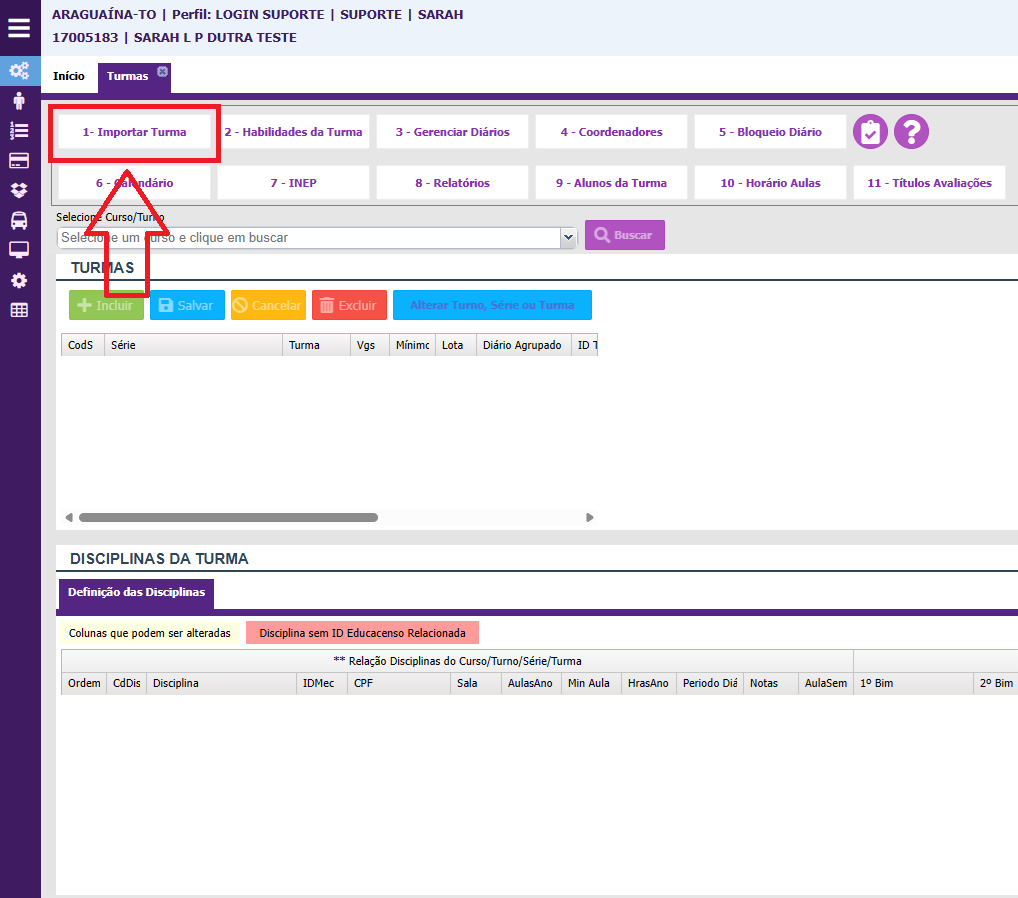The height and width of the screenshot is (898, 1018).
Task: Click the Turmas grid horizontal scrollbar
Action: click(228, 518)
